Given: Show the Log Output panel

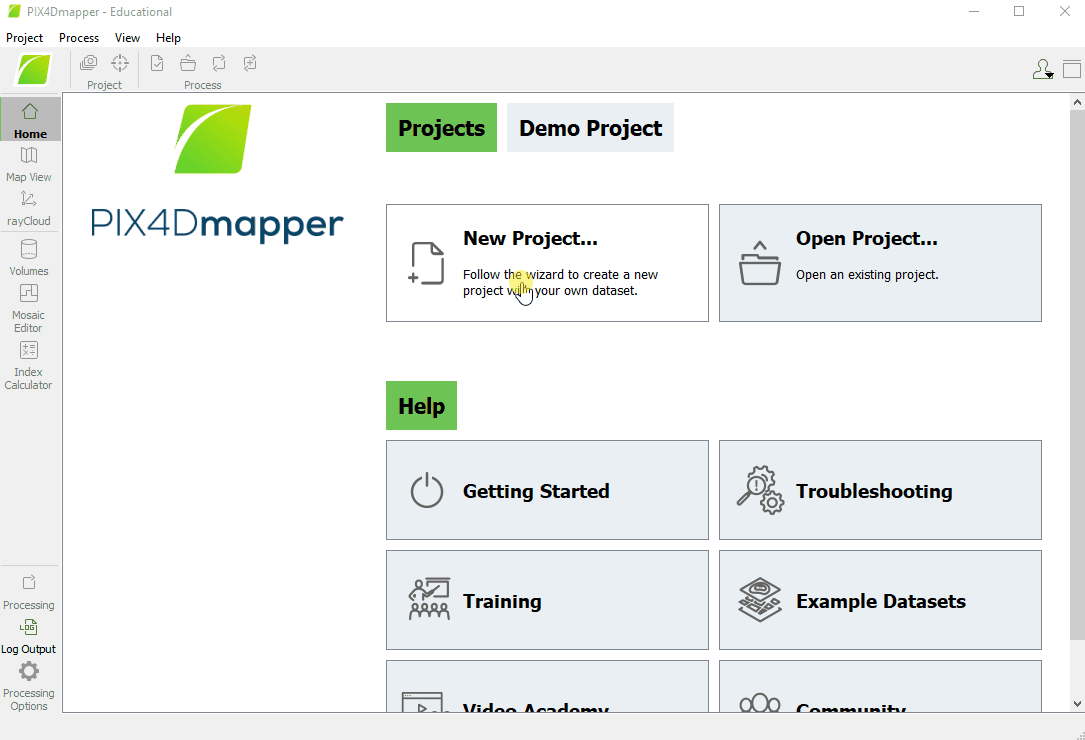Looking at the screenshot, I should tap(28, 636).
